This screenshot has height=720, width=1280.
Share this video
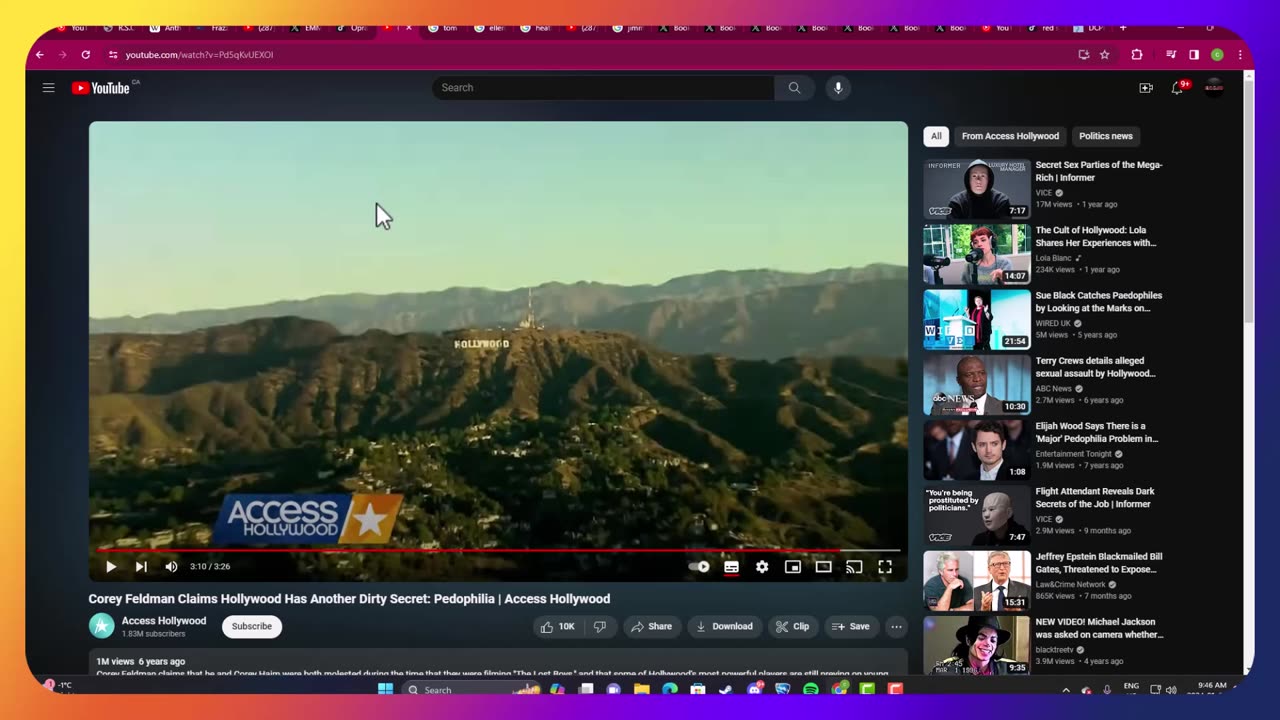point(650,627)
